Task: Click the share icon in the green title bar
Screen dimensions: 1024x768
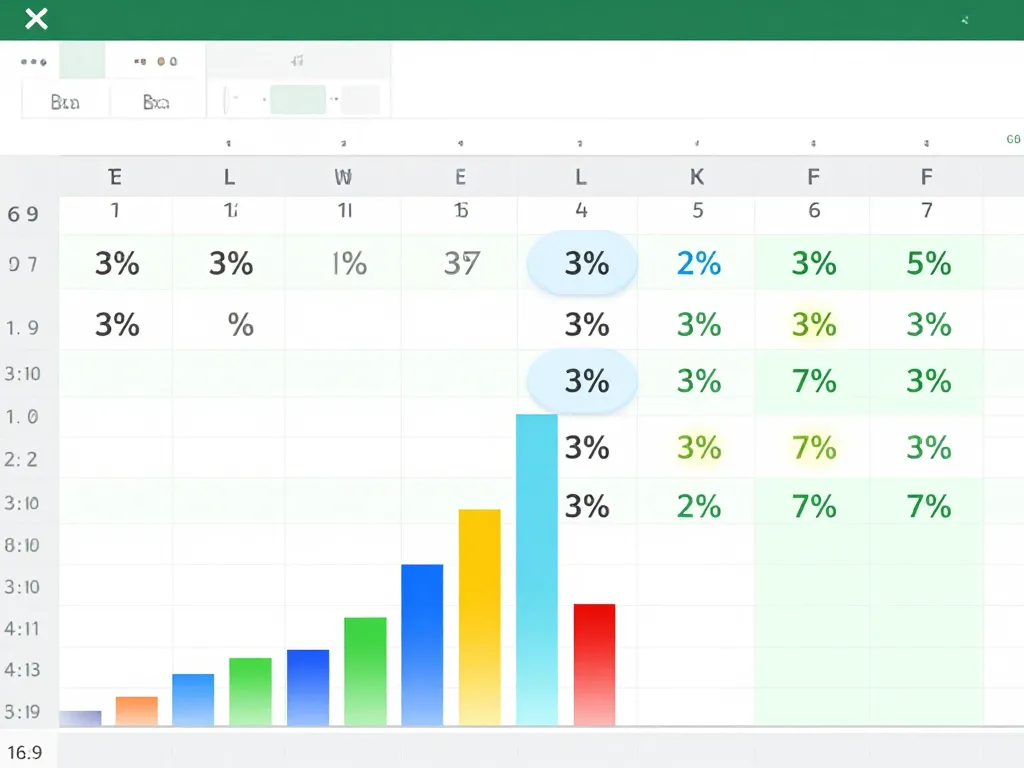Action: tap(963, 19)
